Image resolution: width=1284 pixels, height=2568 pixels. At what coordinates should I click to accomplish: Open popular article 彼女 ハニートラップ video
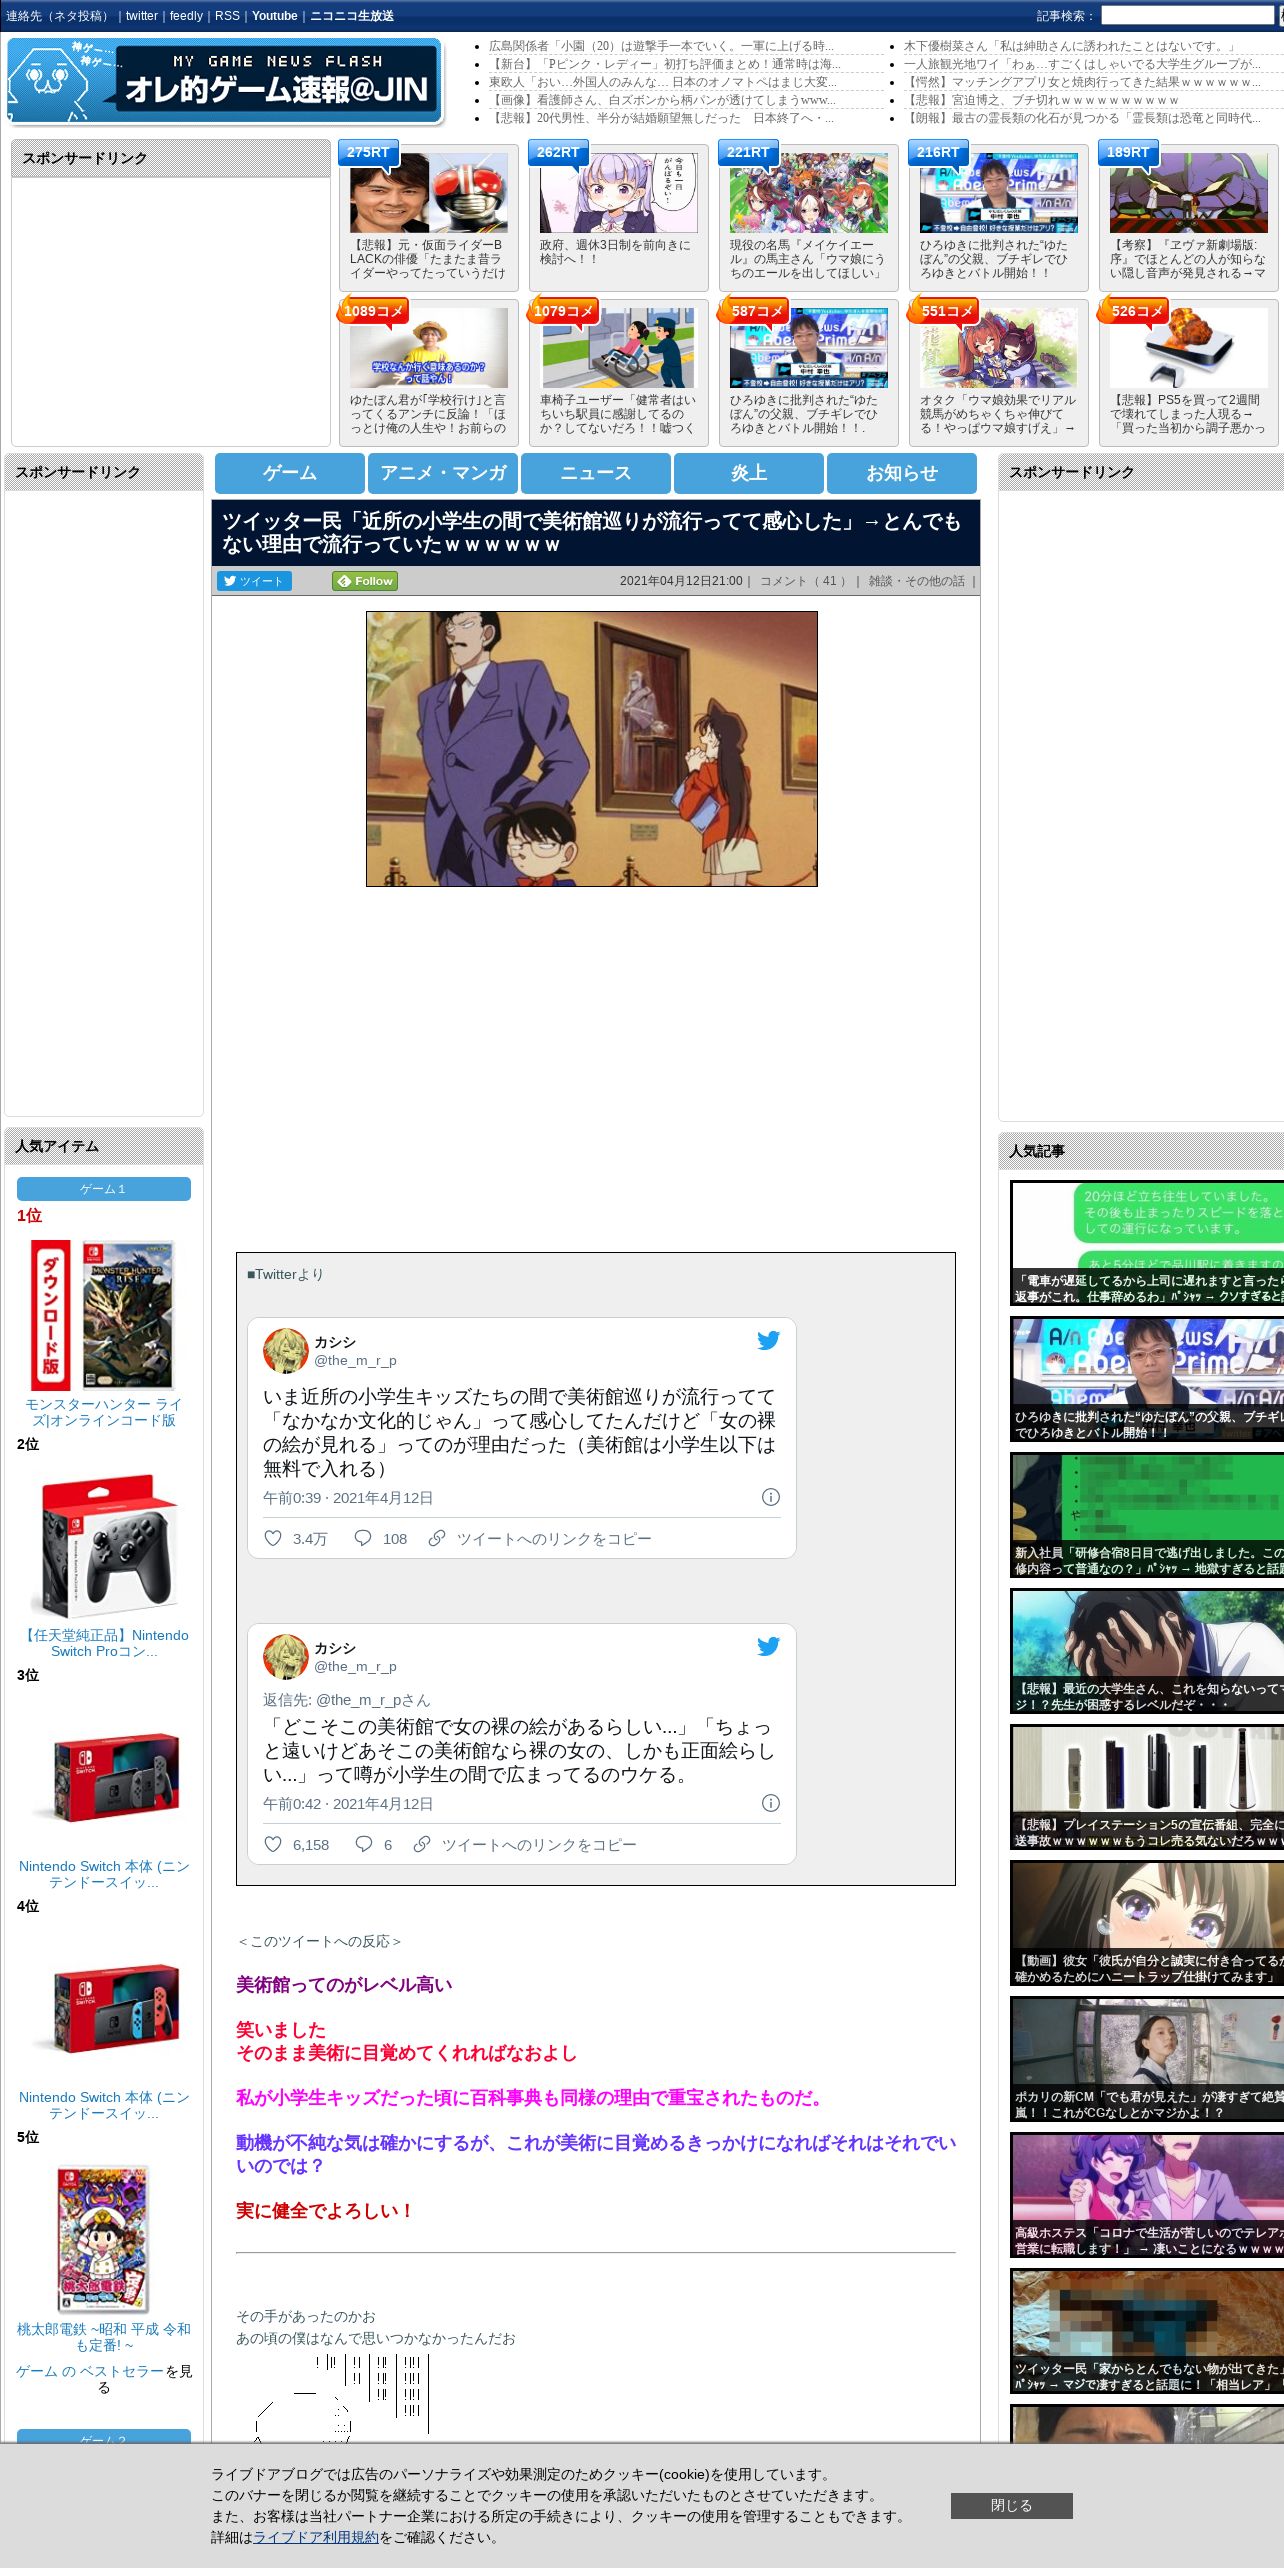(x=1147, y=1923)
